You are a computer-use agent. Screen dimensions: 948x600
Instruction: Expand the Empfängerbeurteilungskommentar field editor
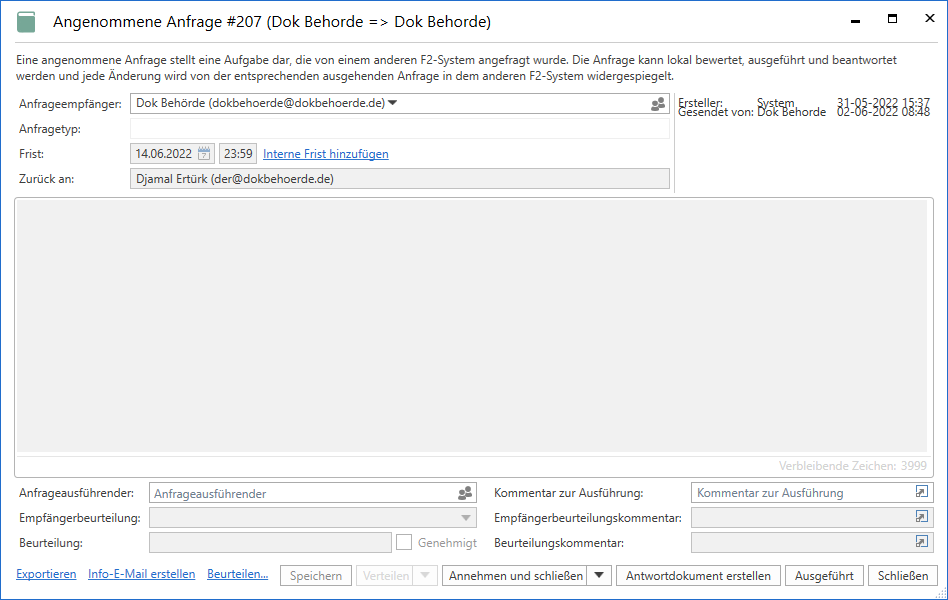921,517
